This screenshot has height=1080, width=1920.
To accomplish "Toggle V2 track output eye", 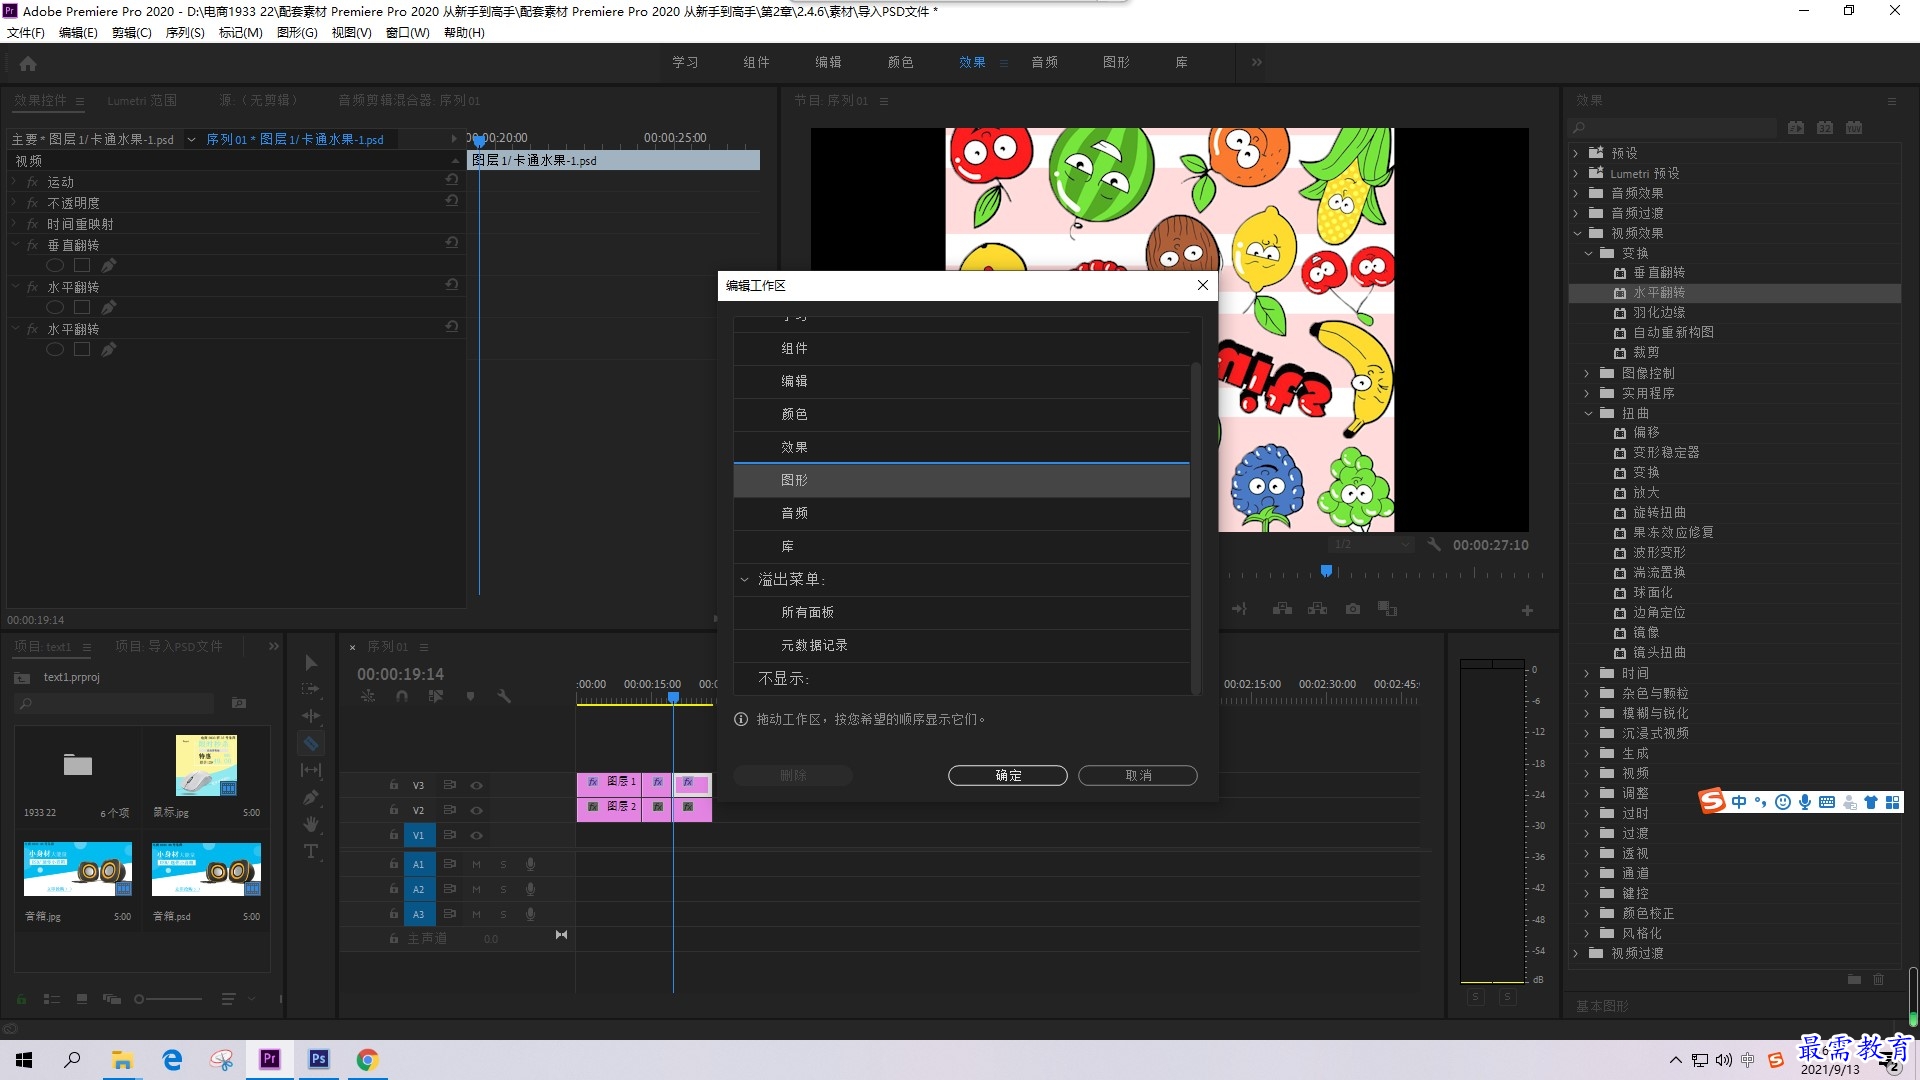I will tap(477, 810).
